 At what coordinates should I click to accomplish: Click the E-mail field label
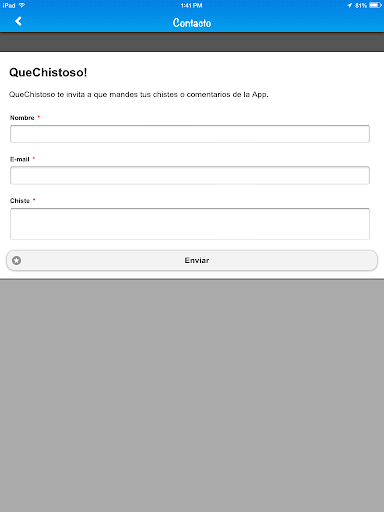(20, 159)
